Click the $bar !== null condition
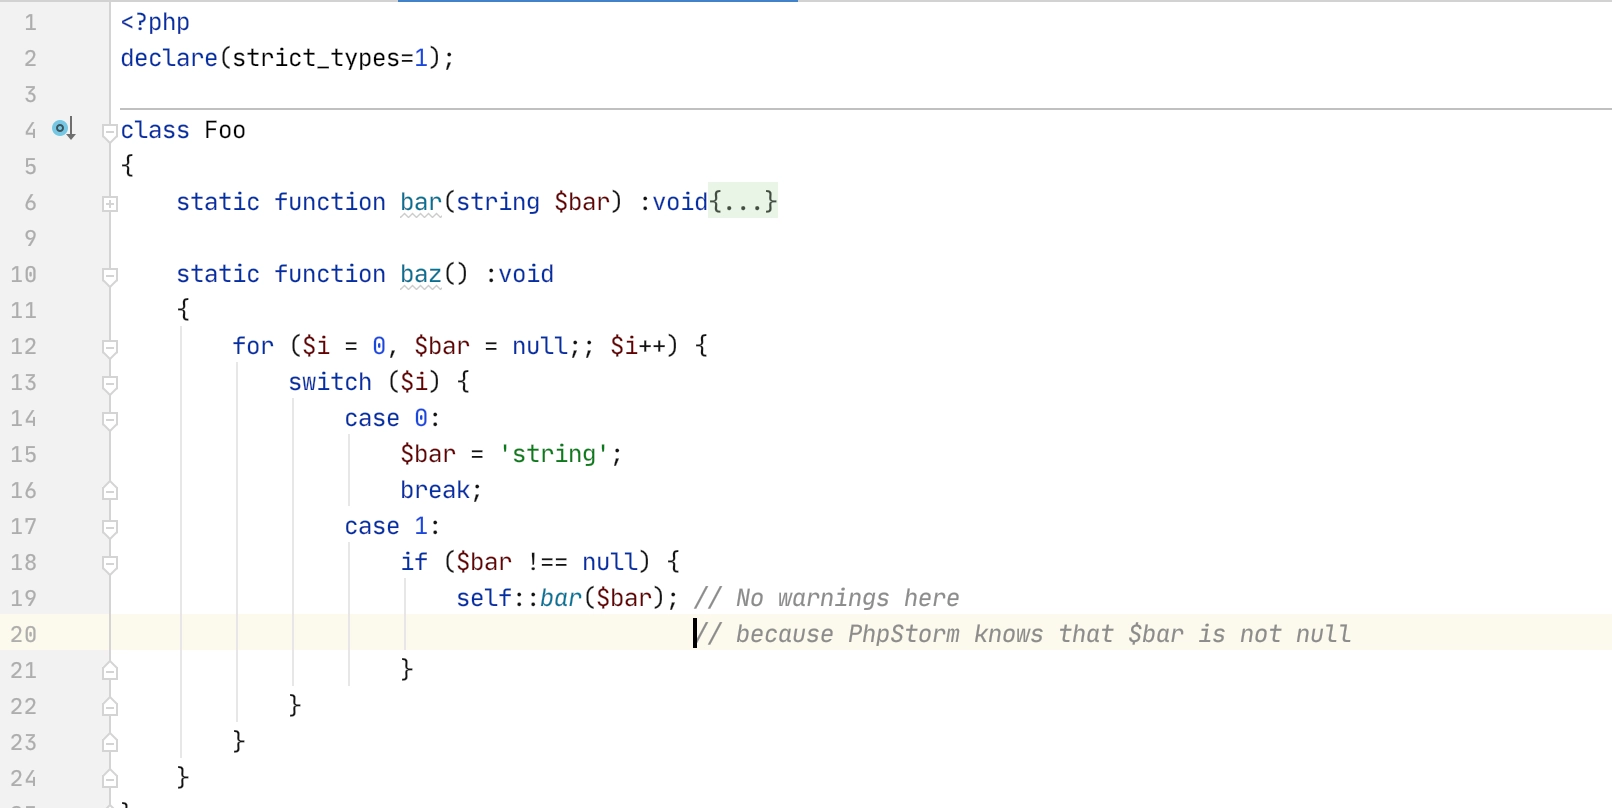The image size is (1612, 808). 553,562
